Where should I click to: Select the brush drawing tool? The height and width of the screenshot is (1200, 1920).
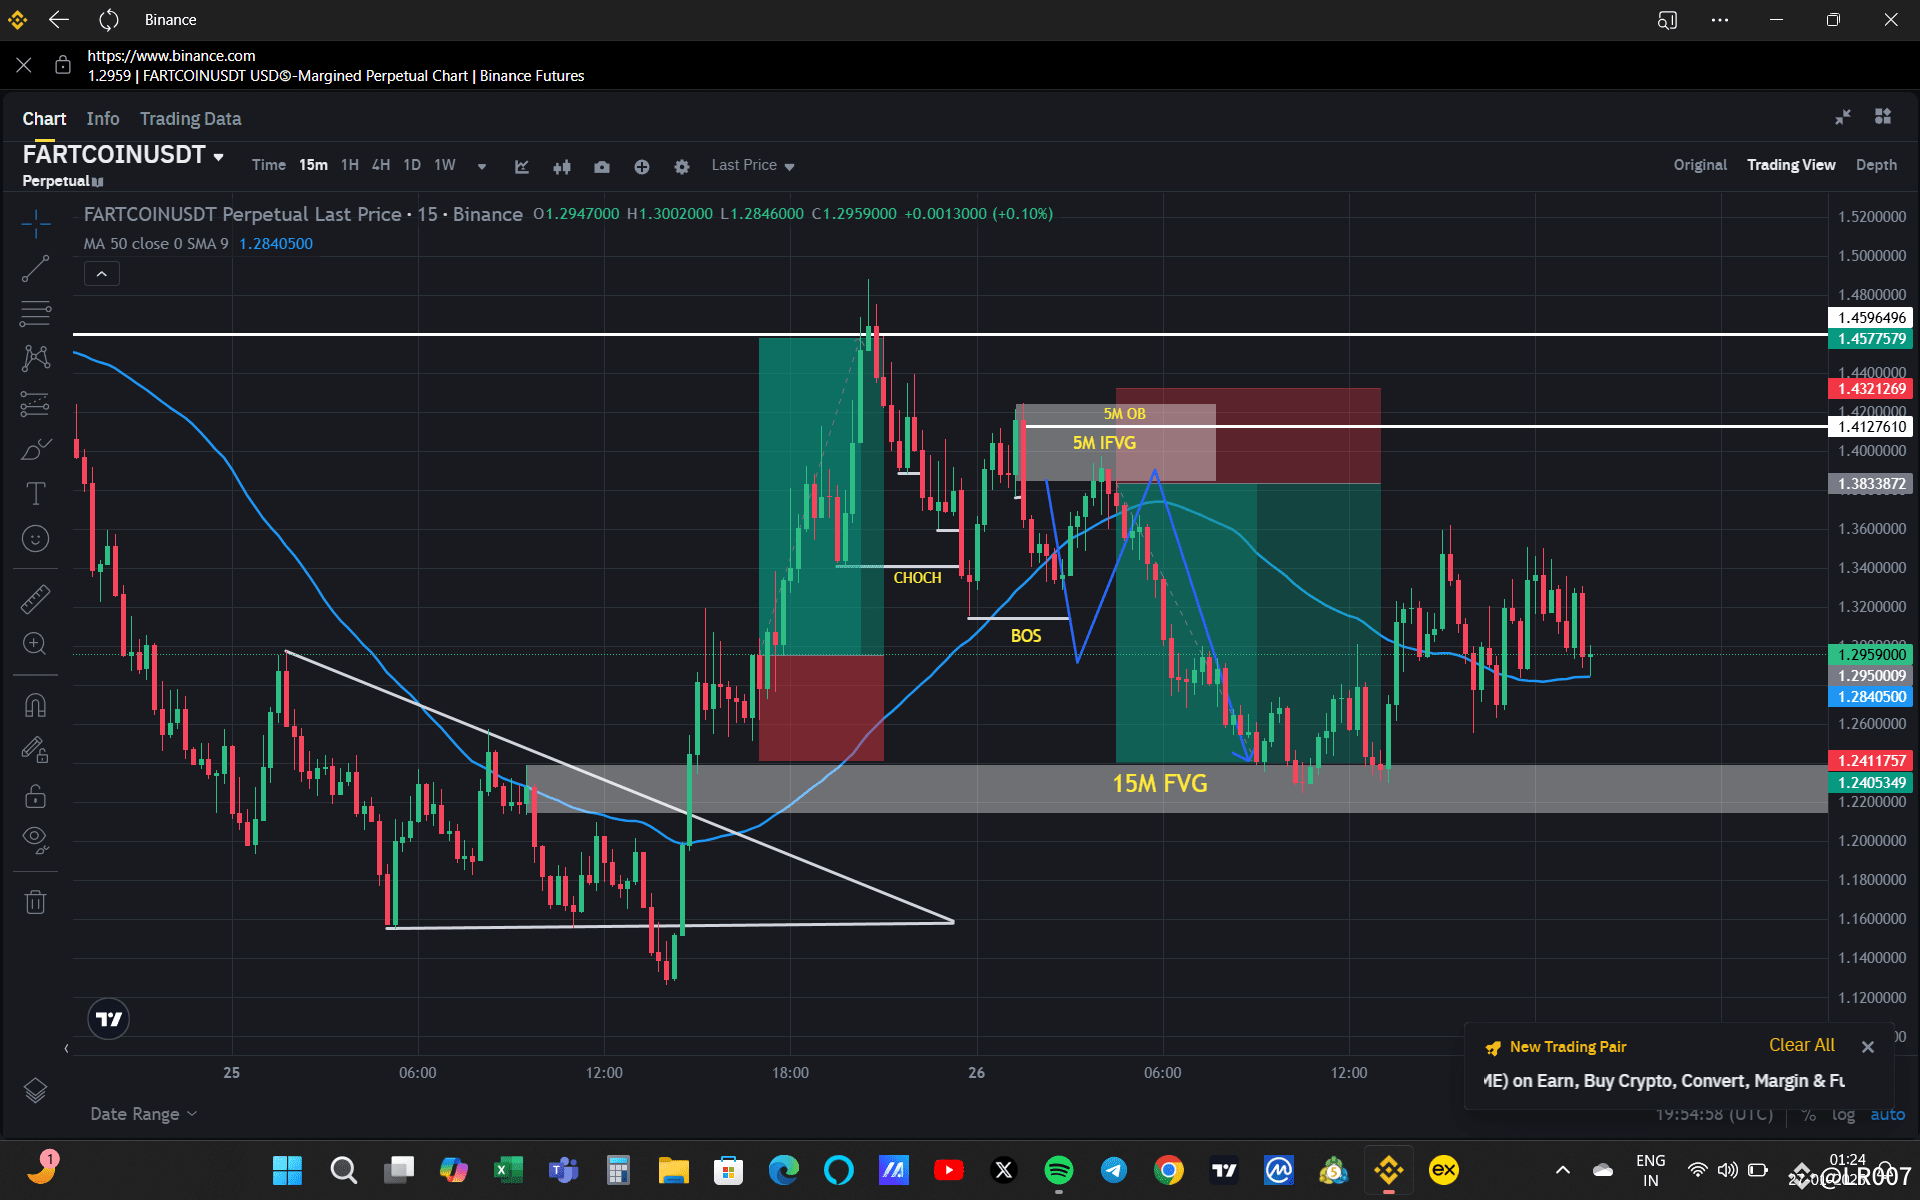pos(36,448)
